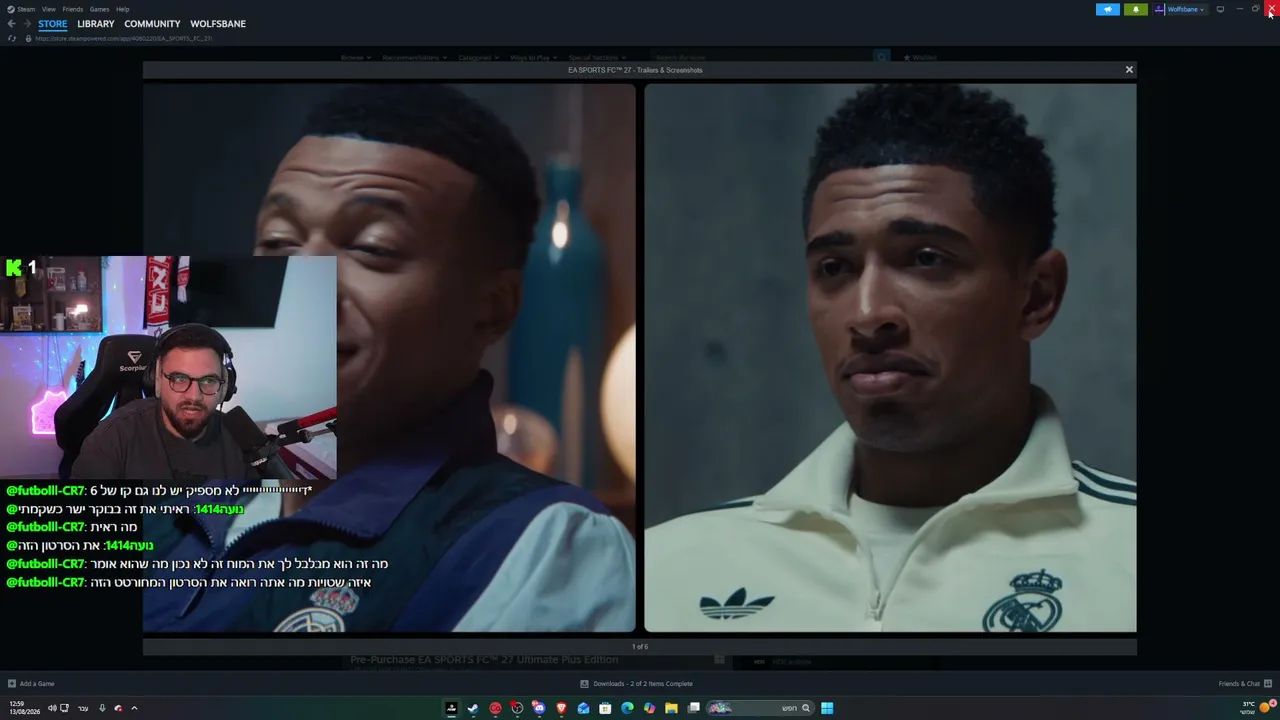Go forward with the forward arrow

[x=27, y=24]
